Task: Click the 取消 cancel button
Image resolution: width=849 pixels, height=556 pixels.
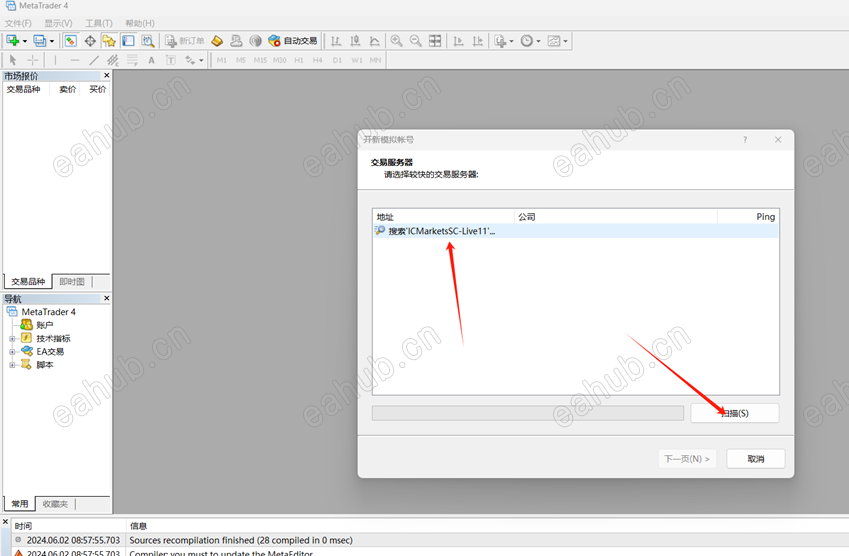Action: click(755, 459)
